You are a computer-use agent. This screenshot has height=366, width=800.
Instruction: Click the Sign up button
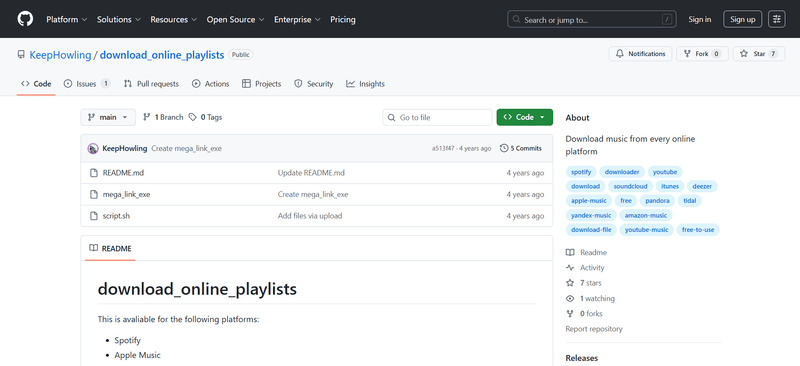click(x=742, y=19)
